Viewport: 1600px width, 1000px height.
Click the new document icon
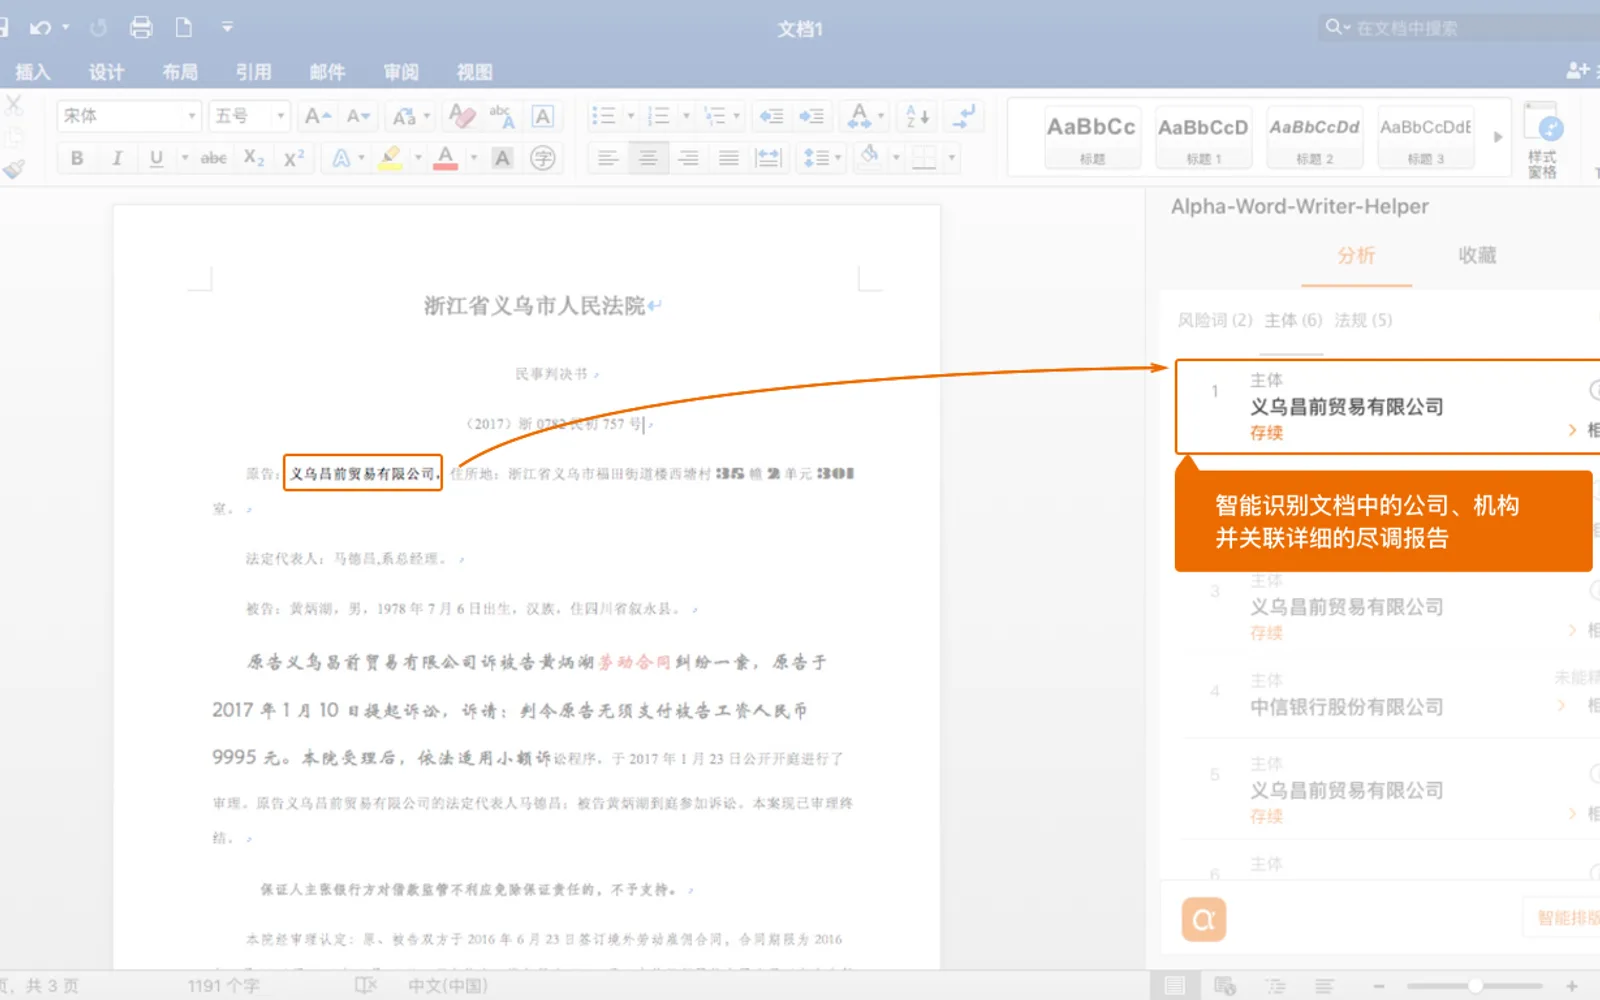(x=184, y=28)
